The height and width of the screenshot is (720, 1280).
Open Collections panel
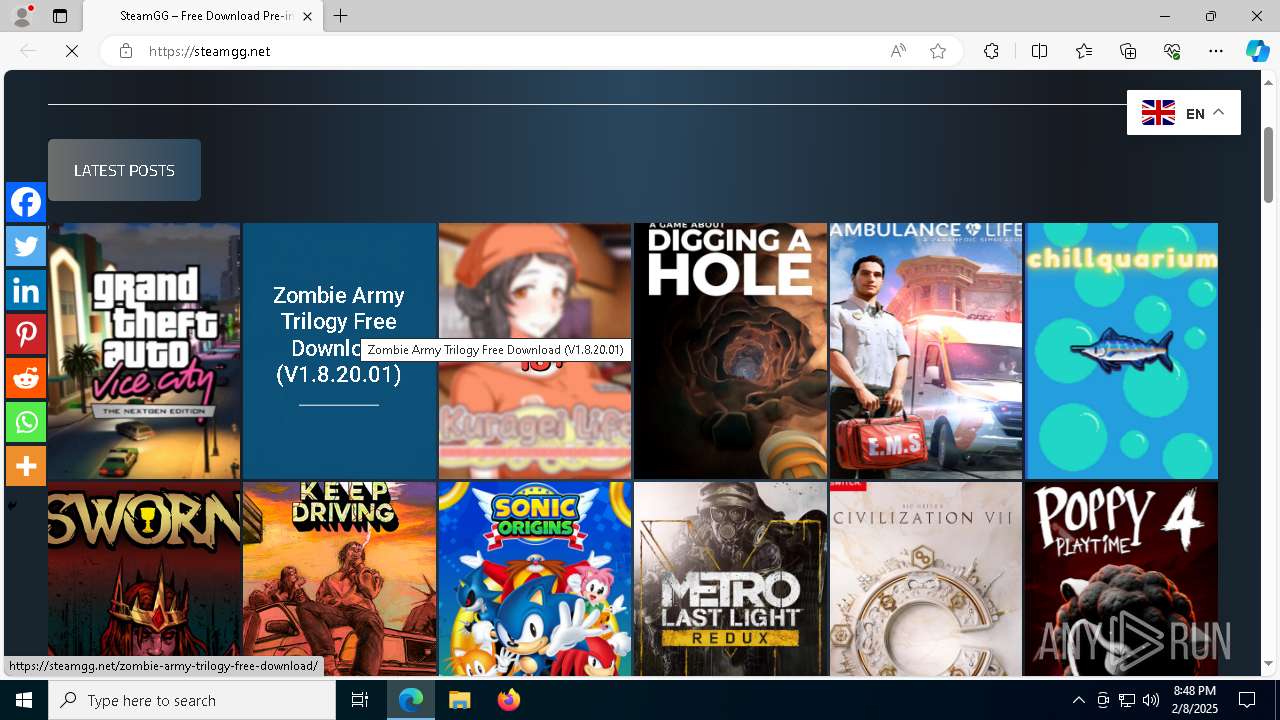1128,51
